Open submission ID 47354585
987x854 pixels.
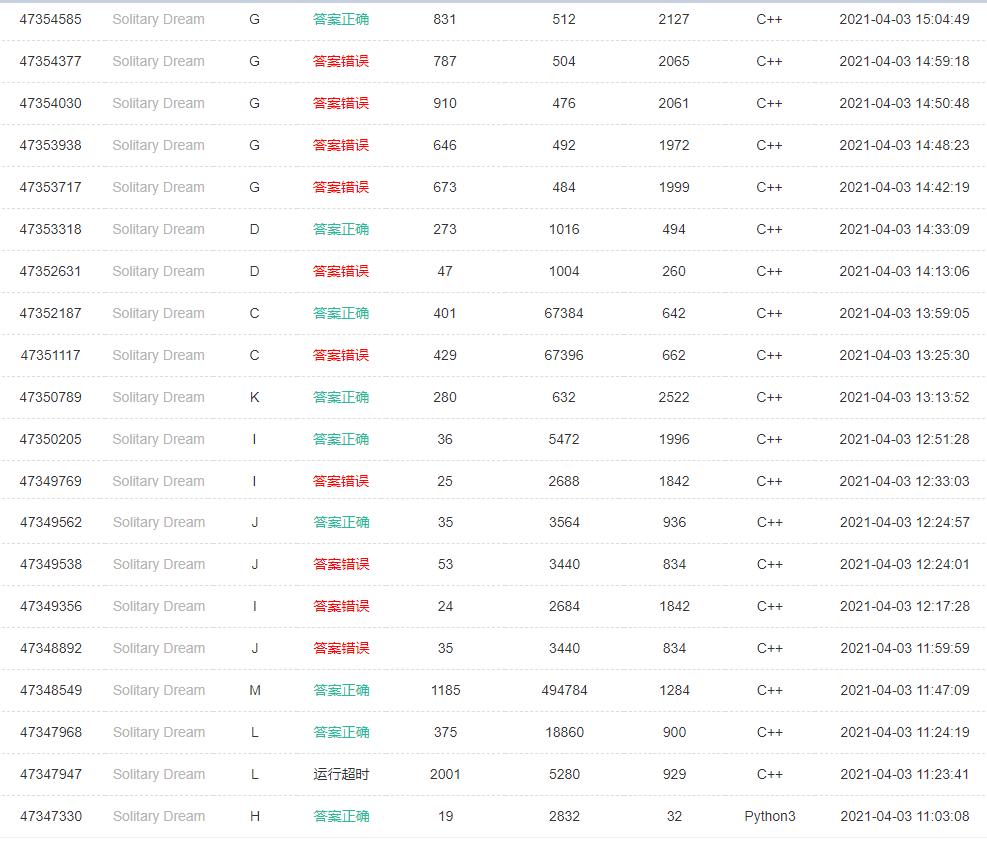click(50, 19)
